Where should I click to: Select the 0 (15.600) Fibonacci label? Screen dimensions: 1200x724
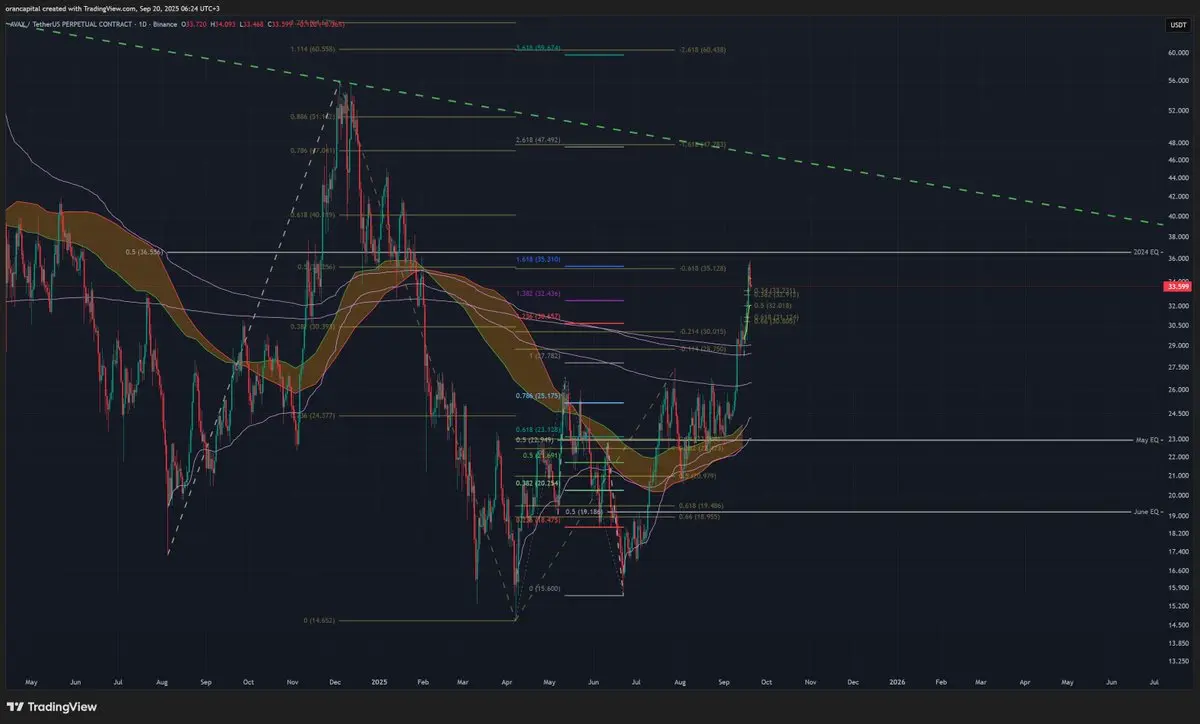(x=547, y=589)
